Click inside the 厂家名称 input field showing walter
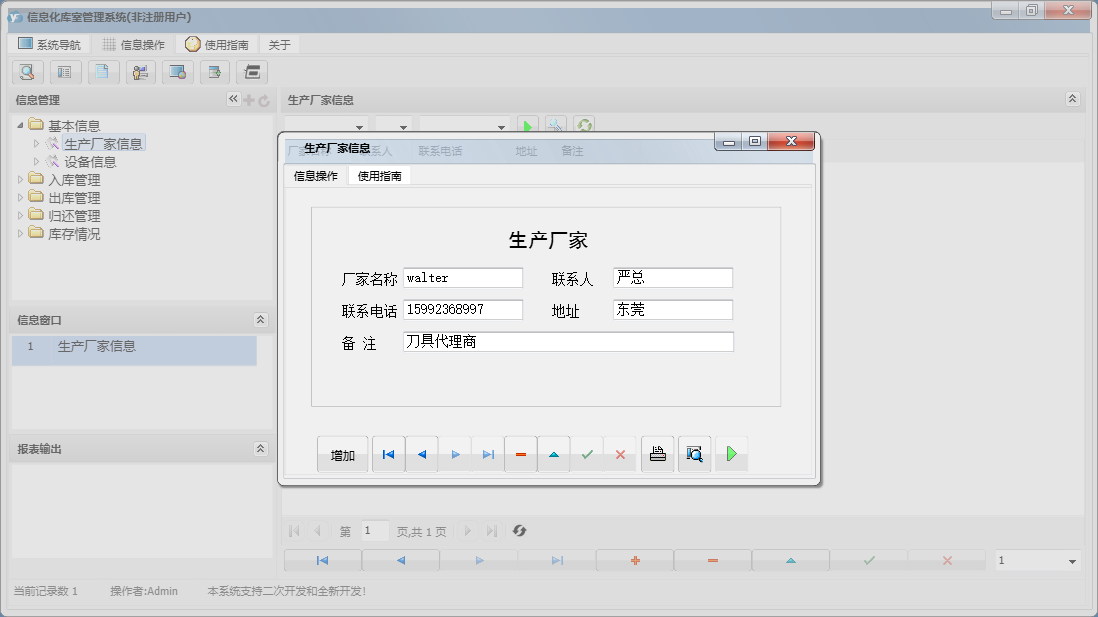This screenshot has height=617, width=1098. pos(463,277)
